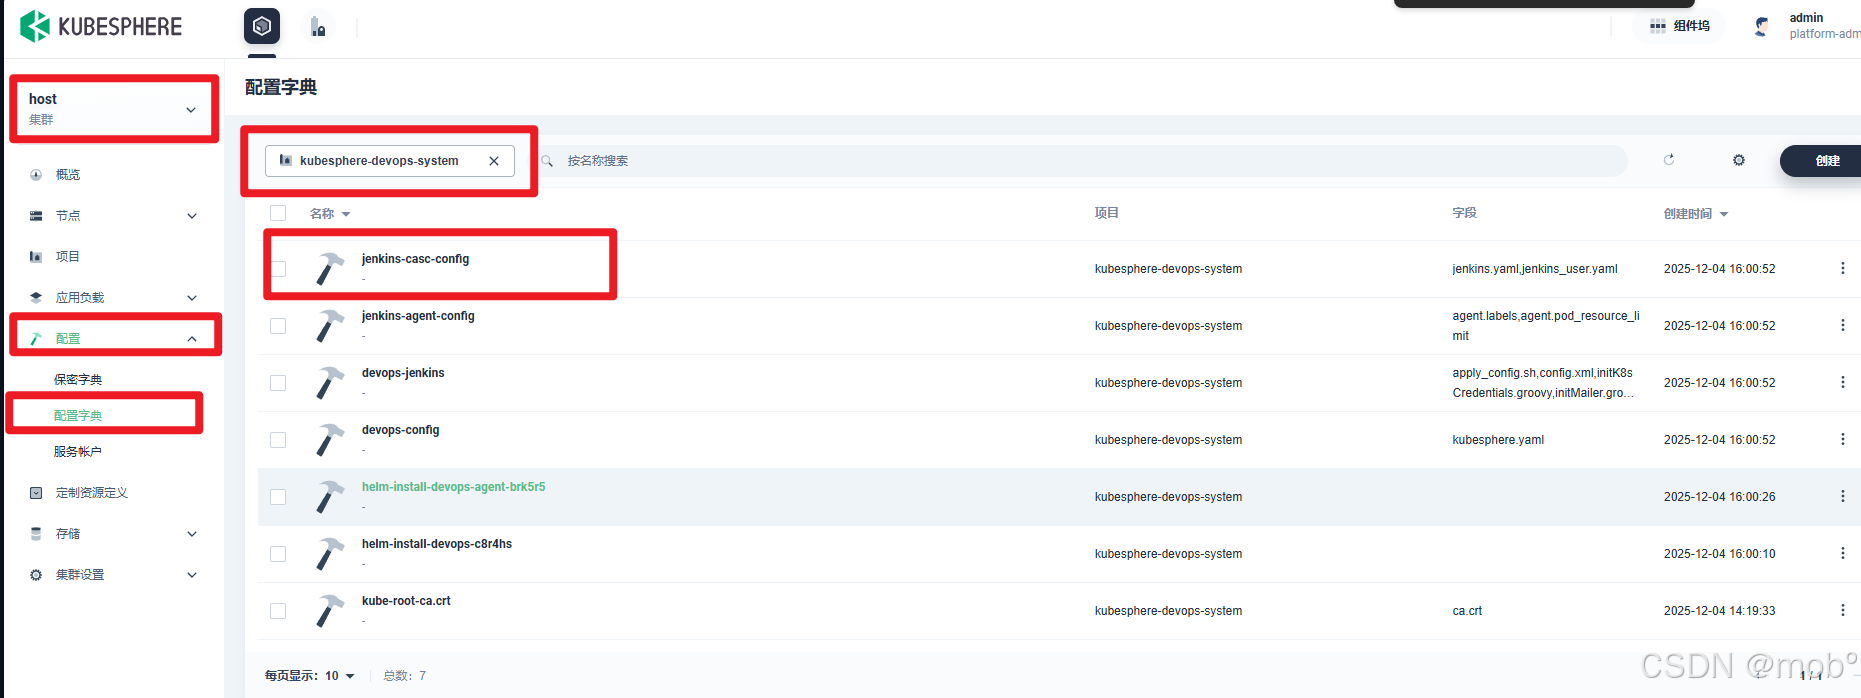Select the devops-jenkins checkbox

[278, 383]
